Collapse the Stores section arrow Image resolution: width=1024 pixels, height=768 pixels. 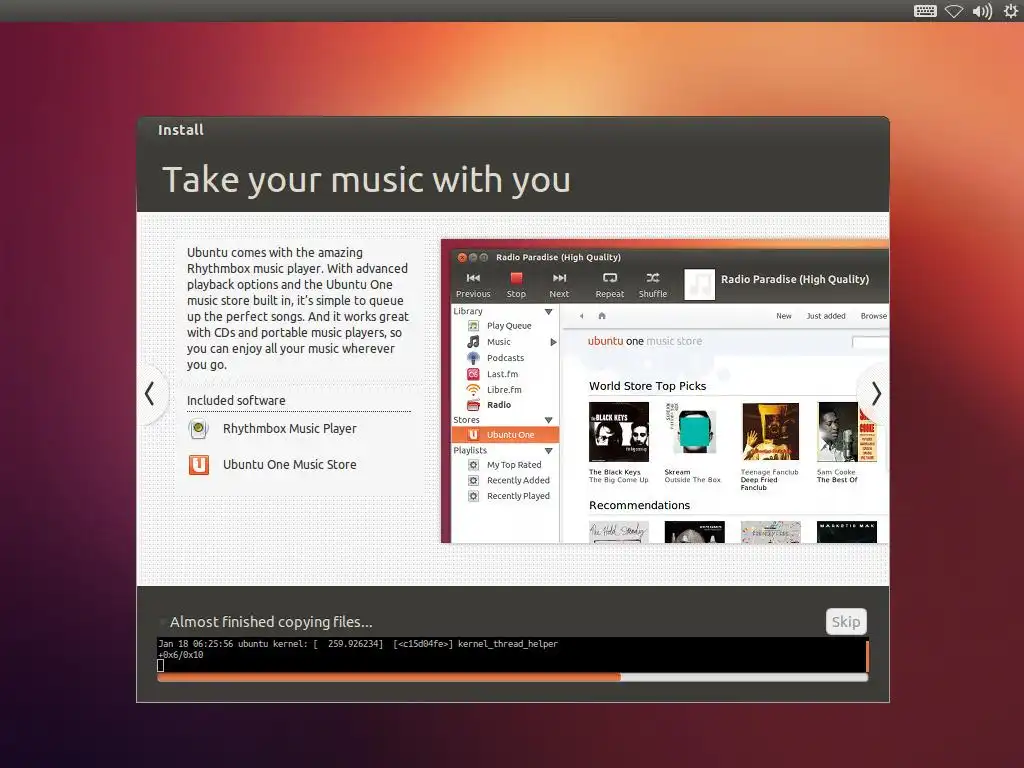point(549,420)
